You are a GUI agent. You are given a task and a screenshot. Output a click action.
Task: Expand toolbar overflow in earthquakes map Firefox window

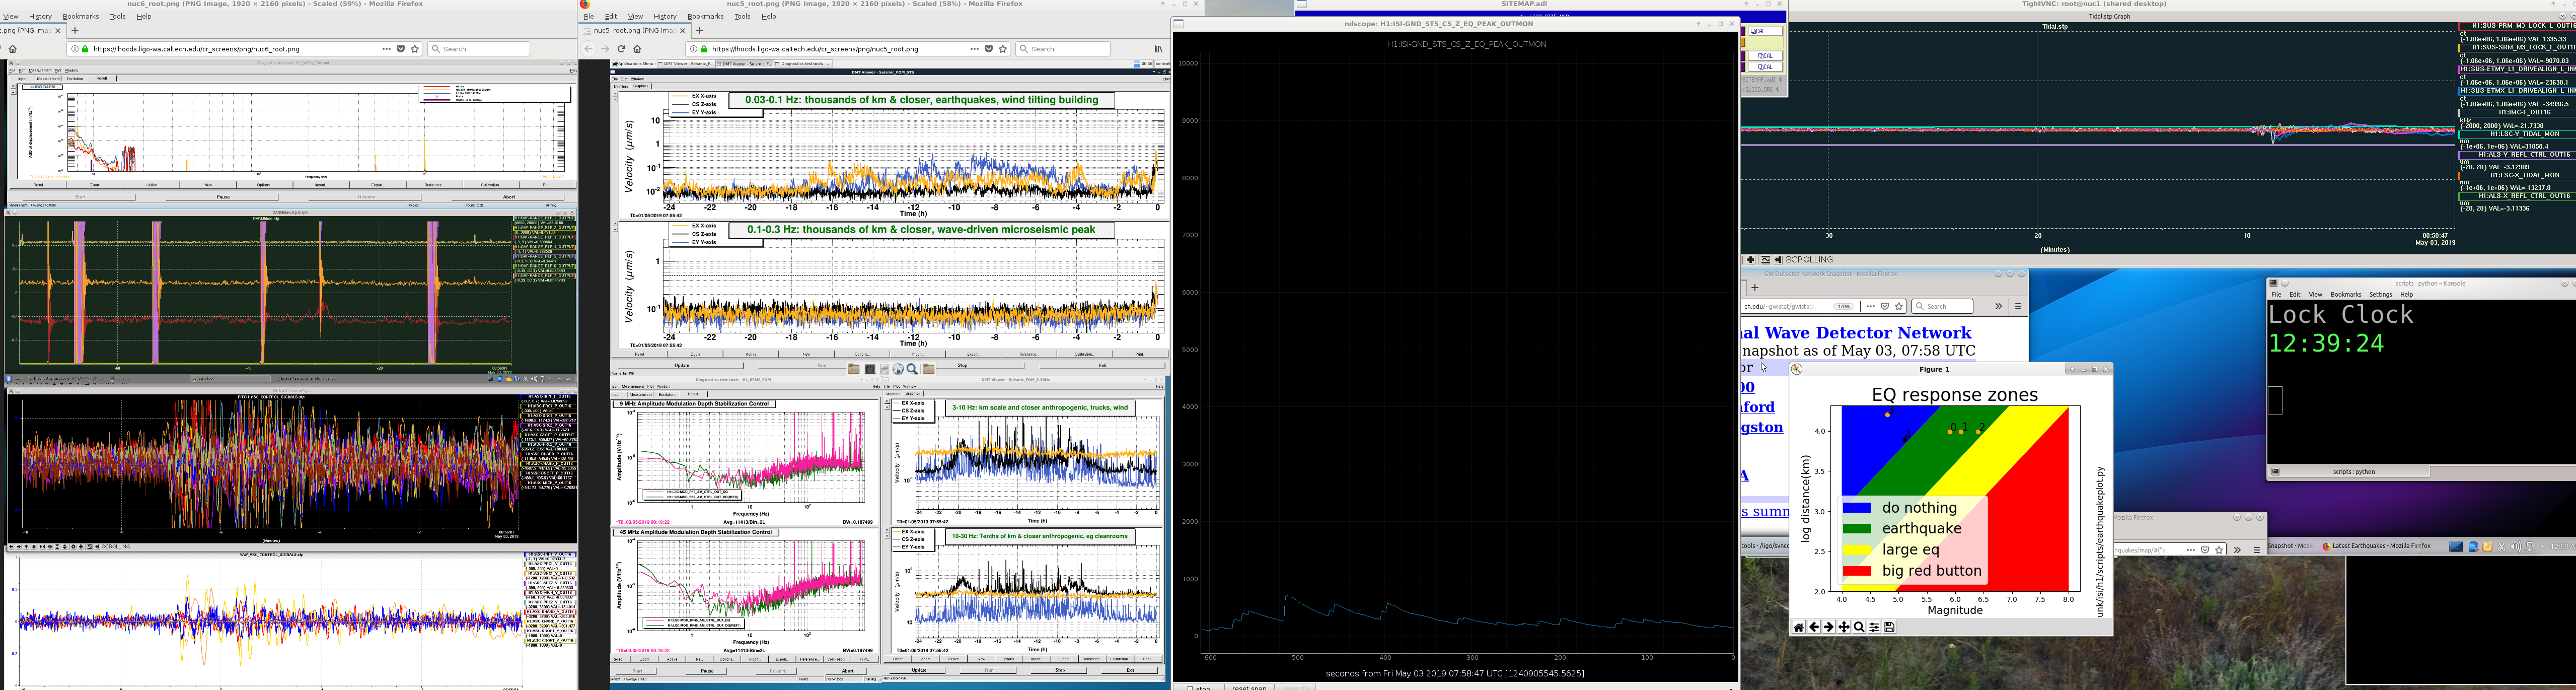point(2237,550)
